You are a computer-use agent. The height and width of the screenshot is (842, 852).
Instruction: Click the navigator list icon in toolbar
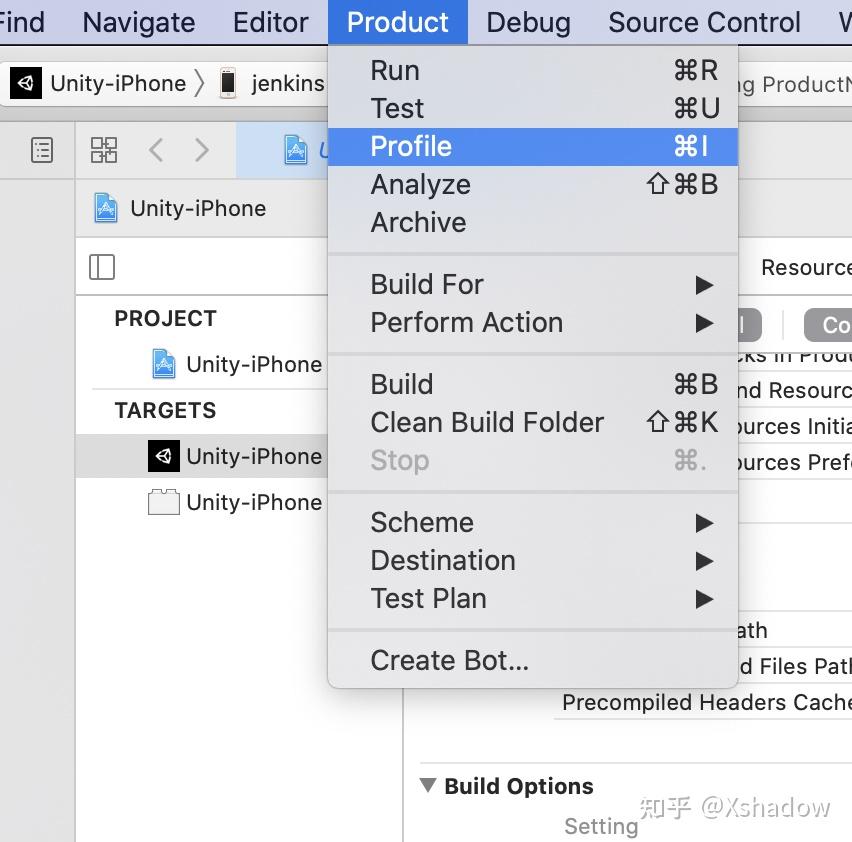[x=42, y=150]
